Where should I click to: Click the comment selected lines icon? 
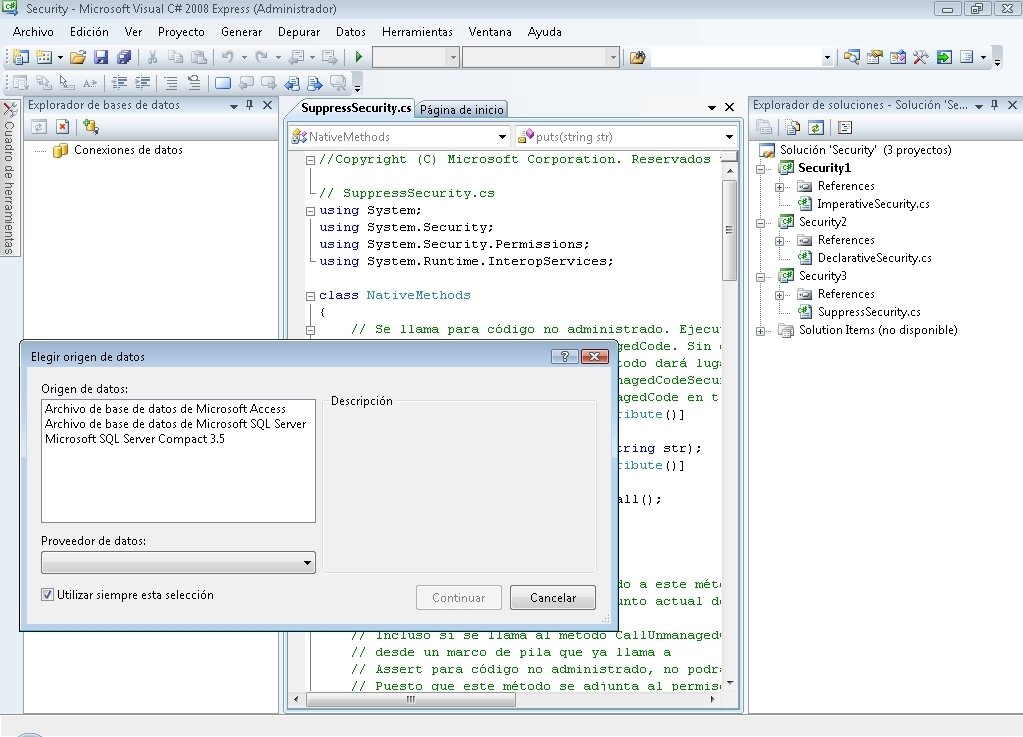pos(171,83)
